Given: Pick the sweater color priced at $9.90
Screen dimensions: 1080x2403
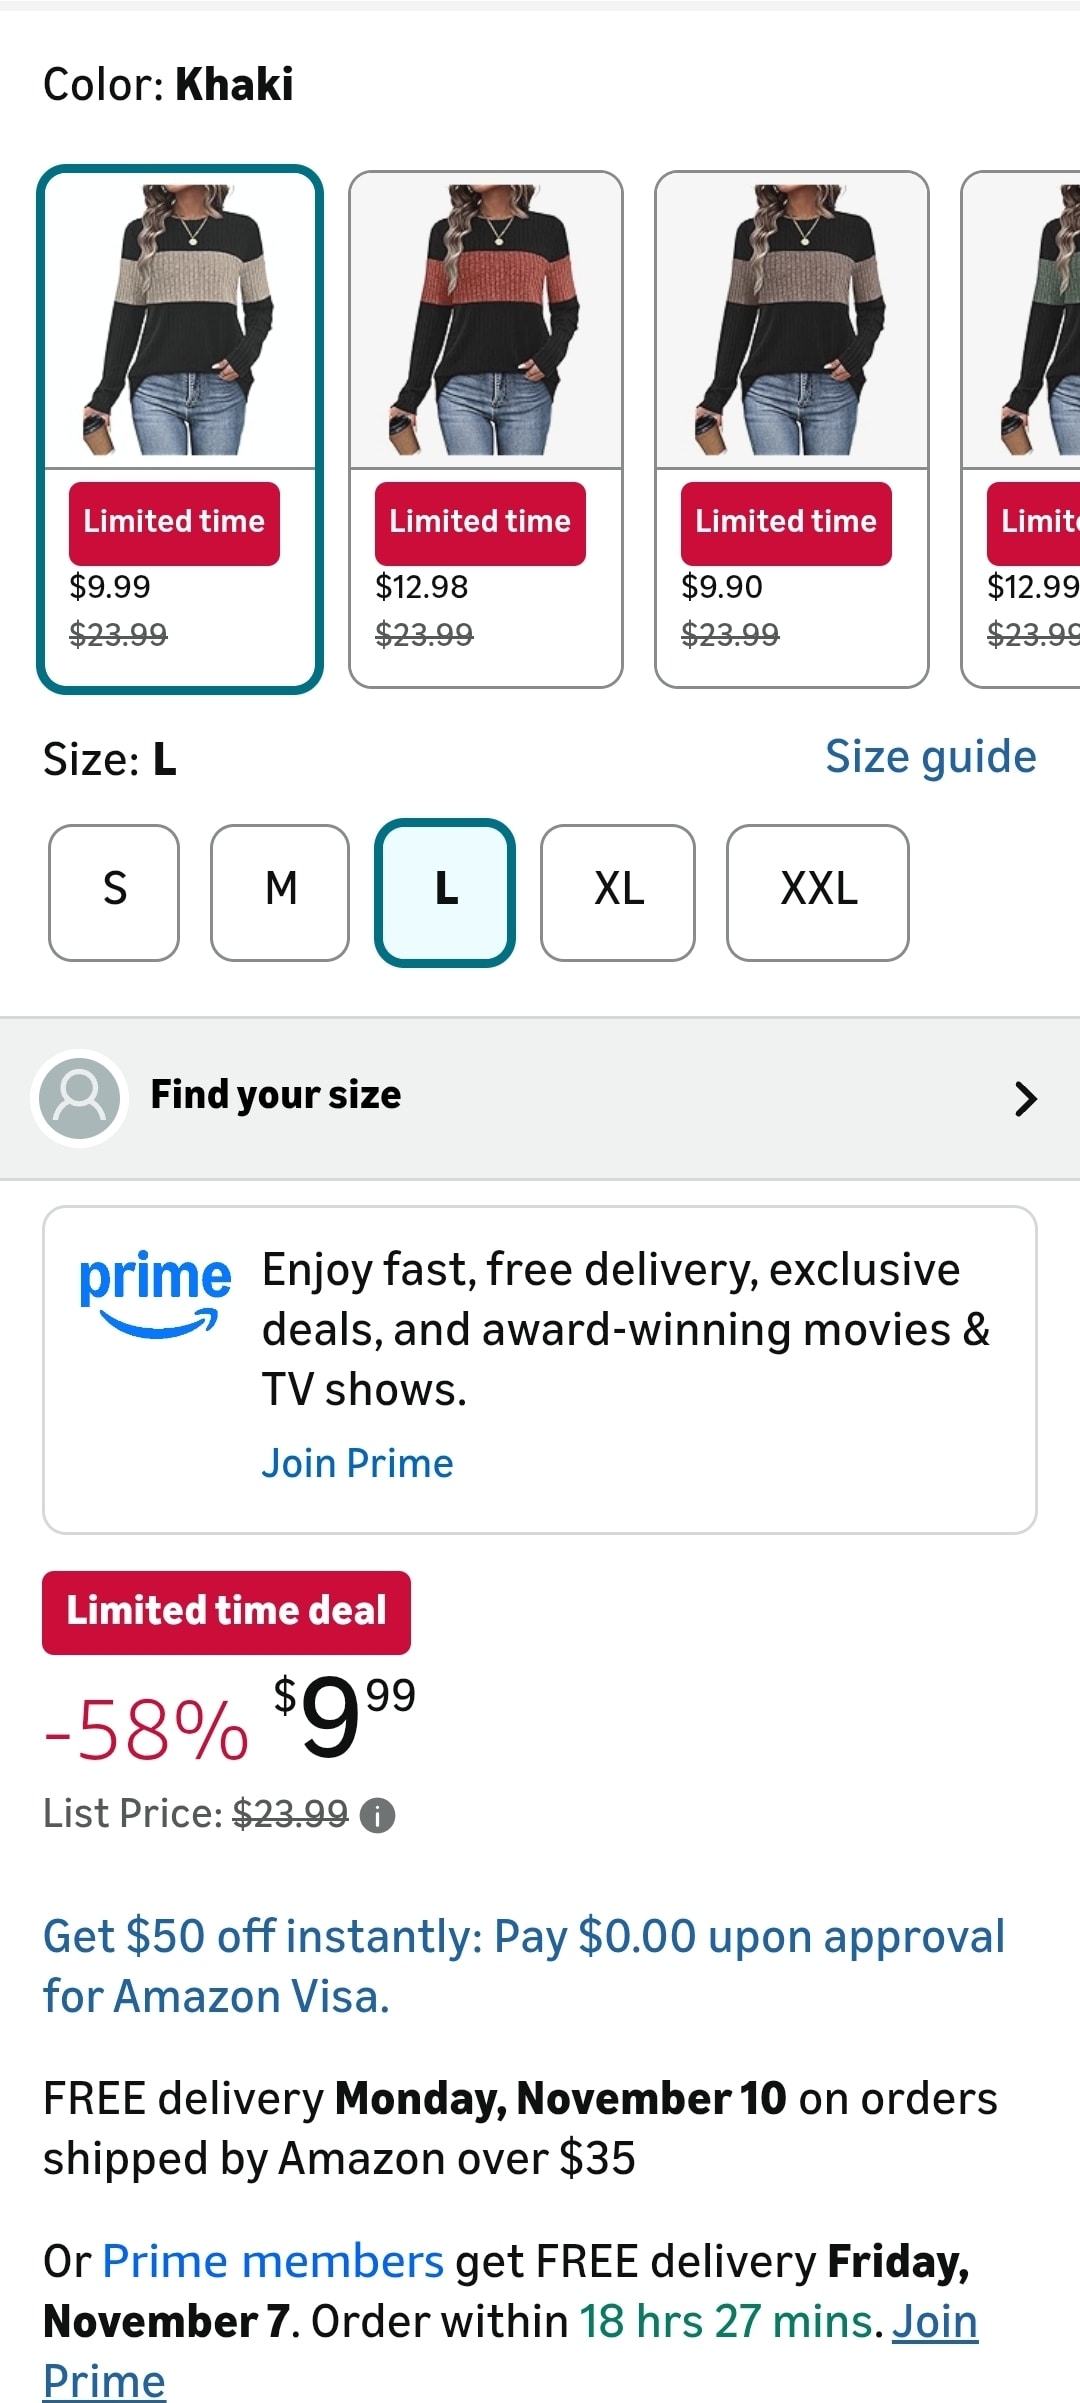Looking at the screenshot, I should click(x=792, y=320).
